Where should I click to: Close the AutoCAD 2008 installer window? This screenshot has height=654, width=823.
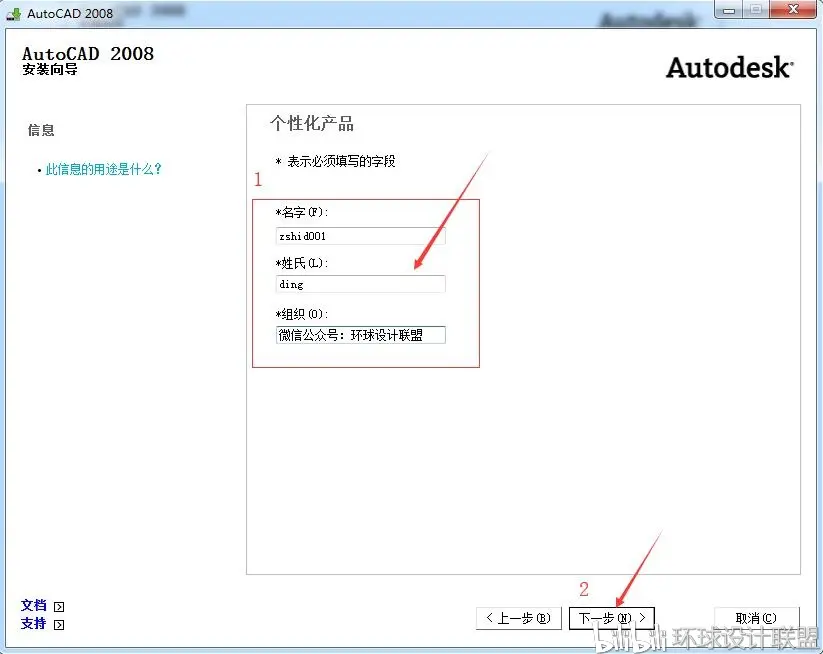(x=793, y=9)
